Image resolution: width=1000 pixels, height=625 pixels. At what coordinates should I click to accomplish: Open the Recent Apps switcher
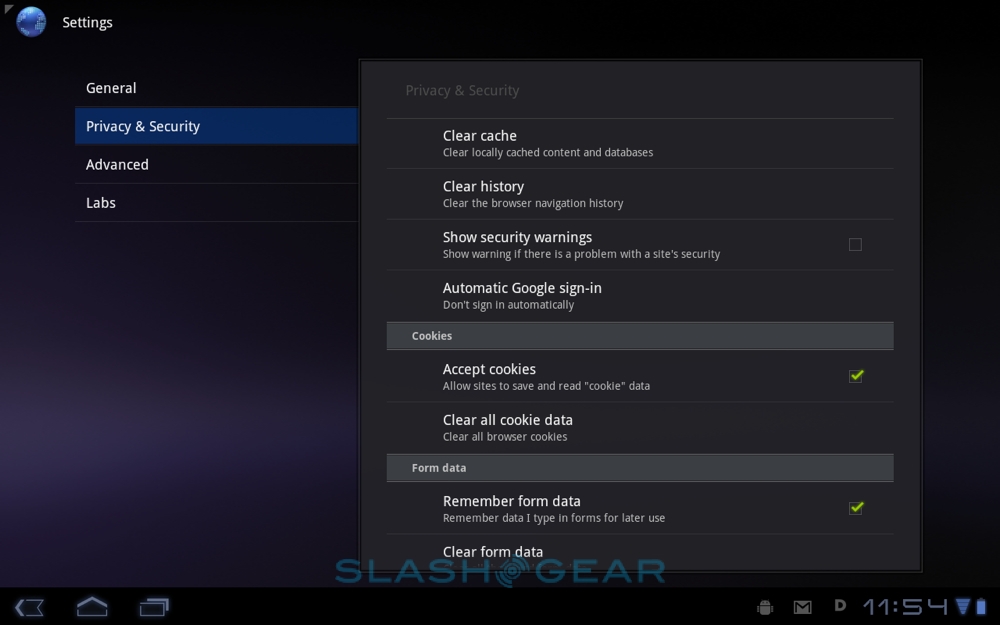coord(154,606)
